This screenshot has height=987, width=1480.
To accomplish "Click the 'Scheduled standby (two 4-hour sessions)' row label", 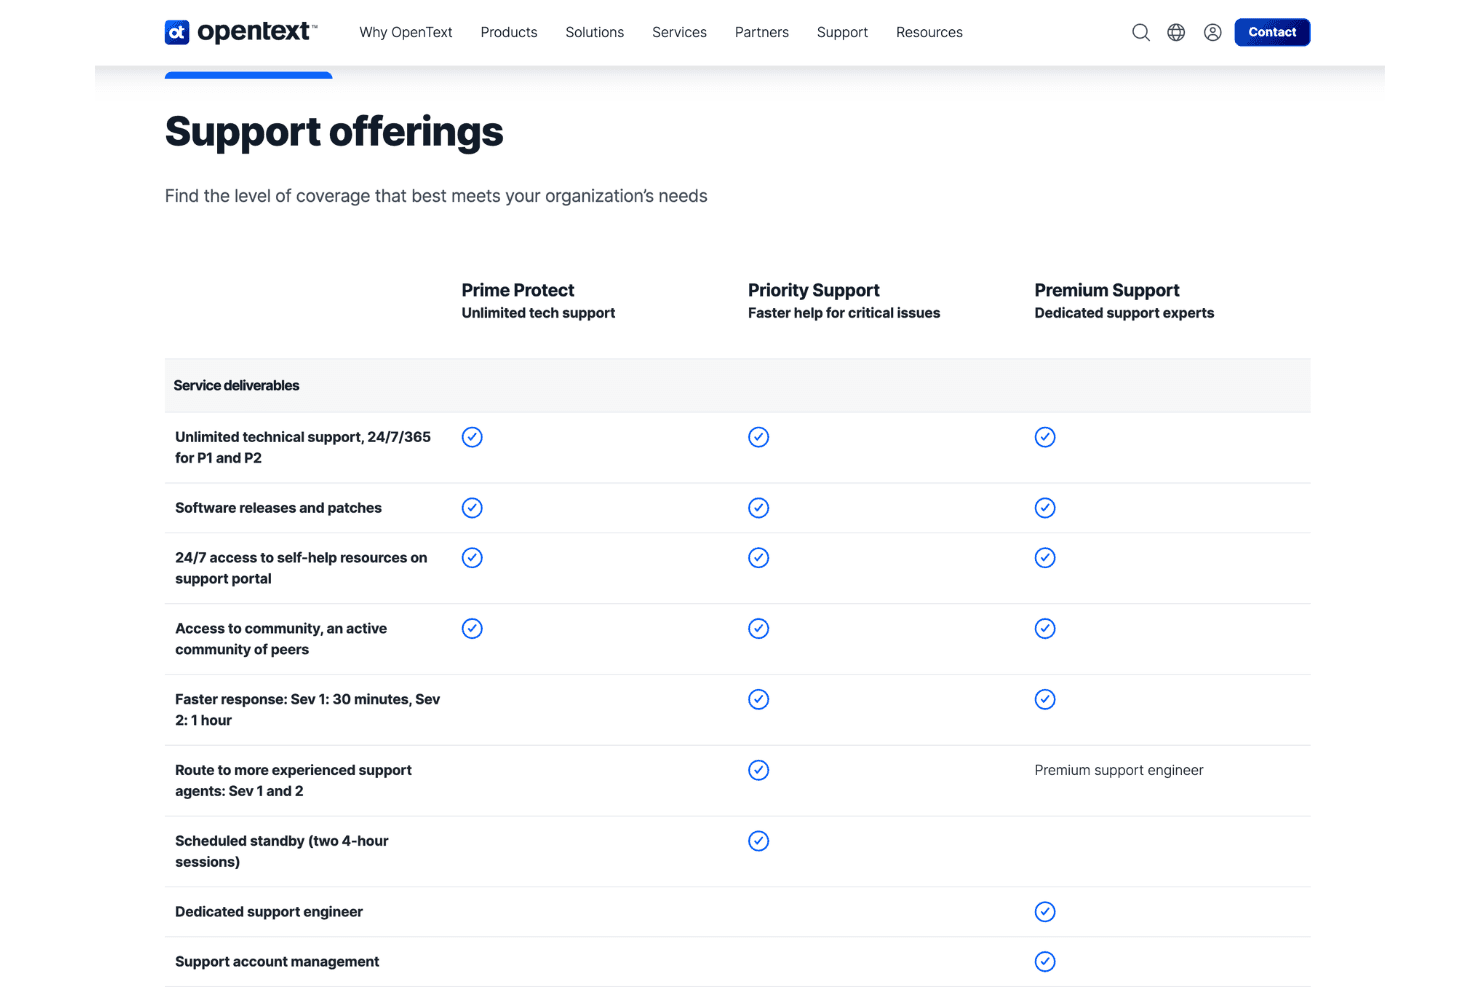I will (282, 851).
